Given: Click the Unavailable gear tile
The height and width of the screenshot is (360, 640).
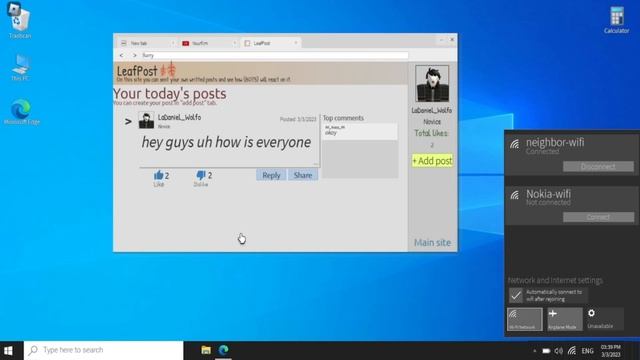Looking at the screenshot, I should click(604, 319).
